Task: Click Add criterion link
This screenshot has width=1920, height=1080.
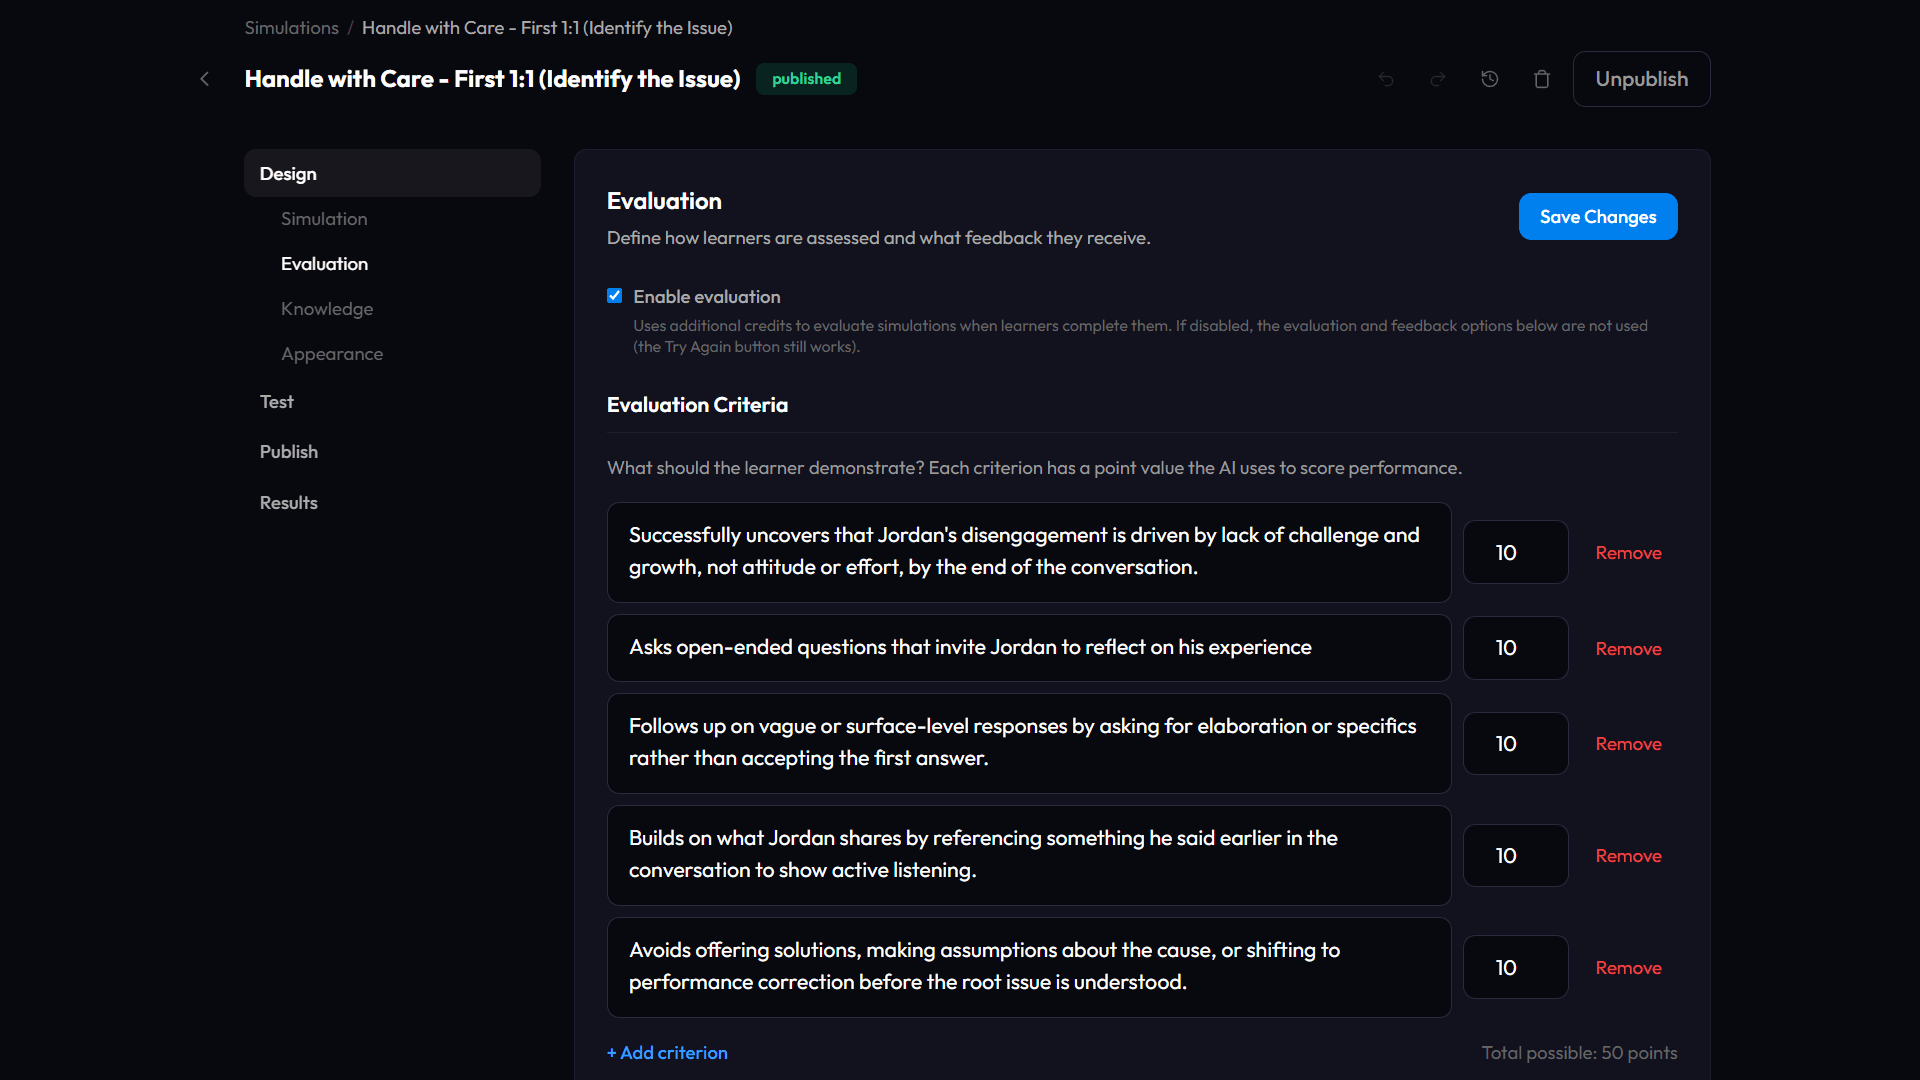Action: (667, 1053)
